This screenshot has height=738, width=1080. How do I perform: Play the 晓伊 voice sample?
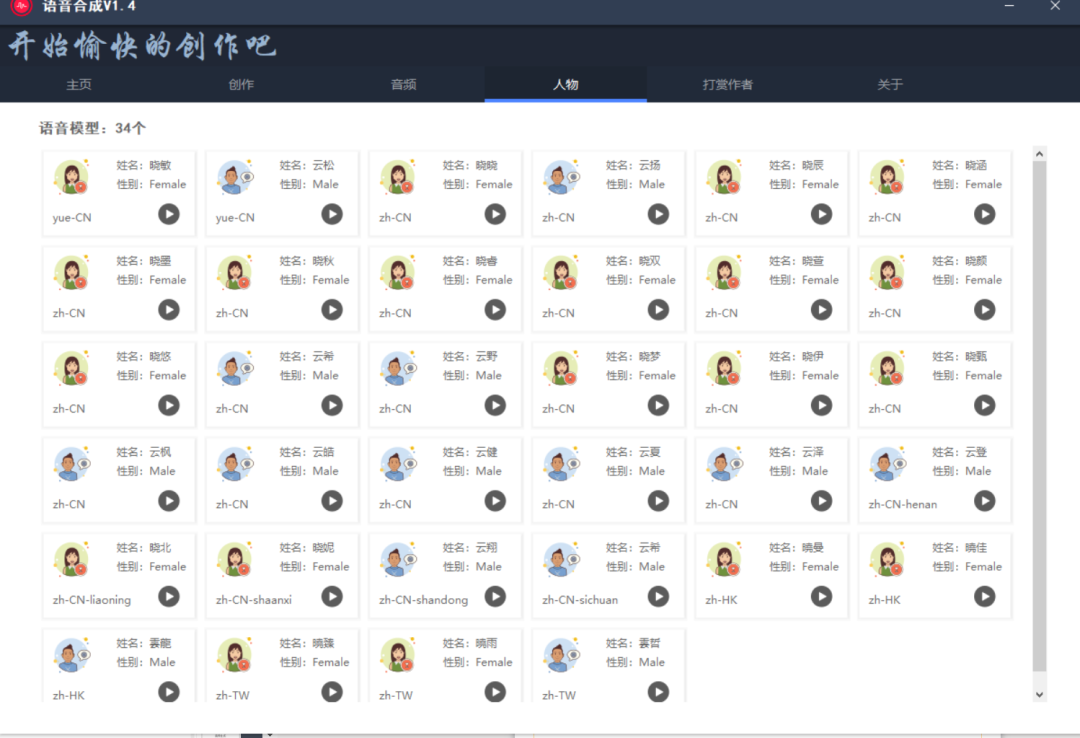821,405
